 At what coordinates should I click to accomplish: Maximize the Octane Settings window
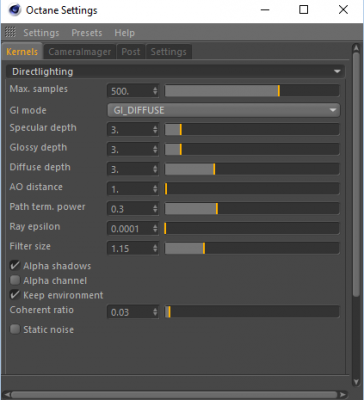tap(303, 10)
